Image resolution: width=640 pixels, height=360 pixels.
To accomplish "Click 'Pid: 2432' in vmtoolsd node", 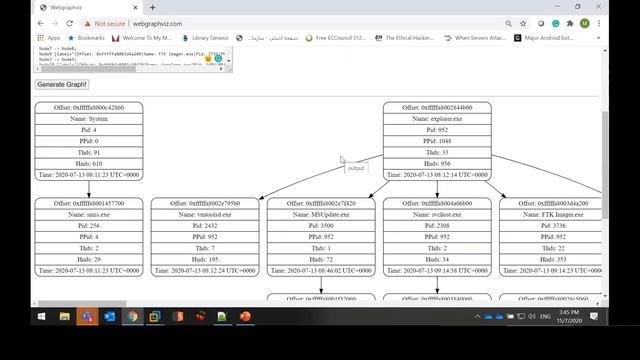I will 205,226.
